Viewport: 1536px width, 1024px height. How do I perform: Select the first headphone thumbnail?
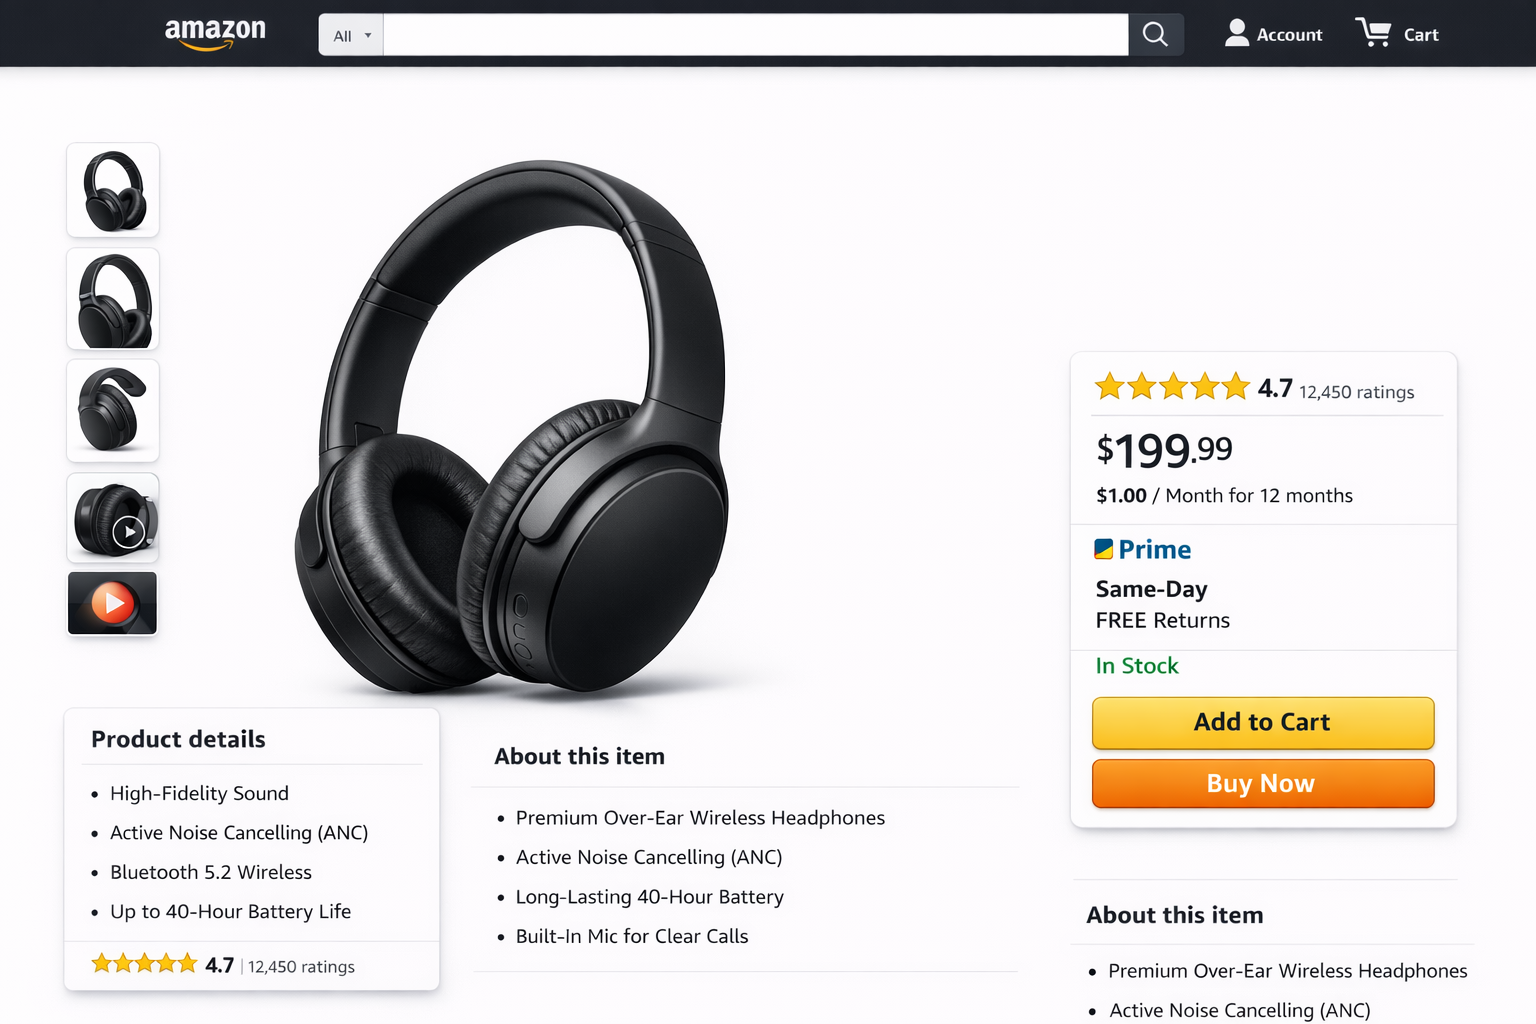click(113, 190)
